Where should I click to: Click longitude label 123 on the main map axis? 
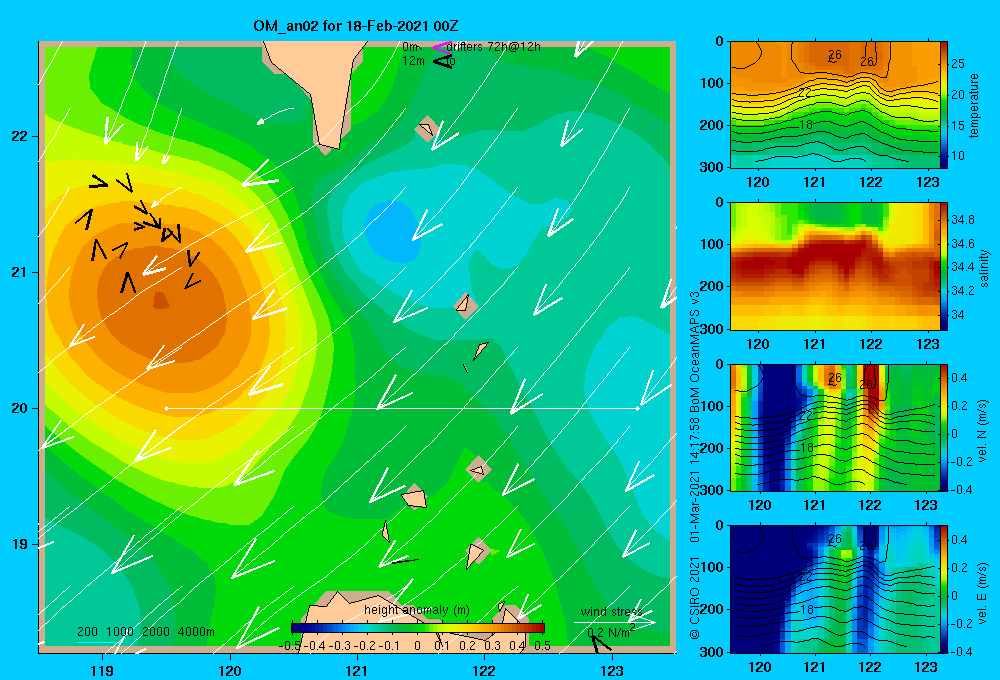point(612,670)
